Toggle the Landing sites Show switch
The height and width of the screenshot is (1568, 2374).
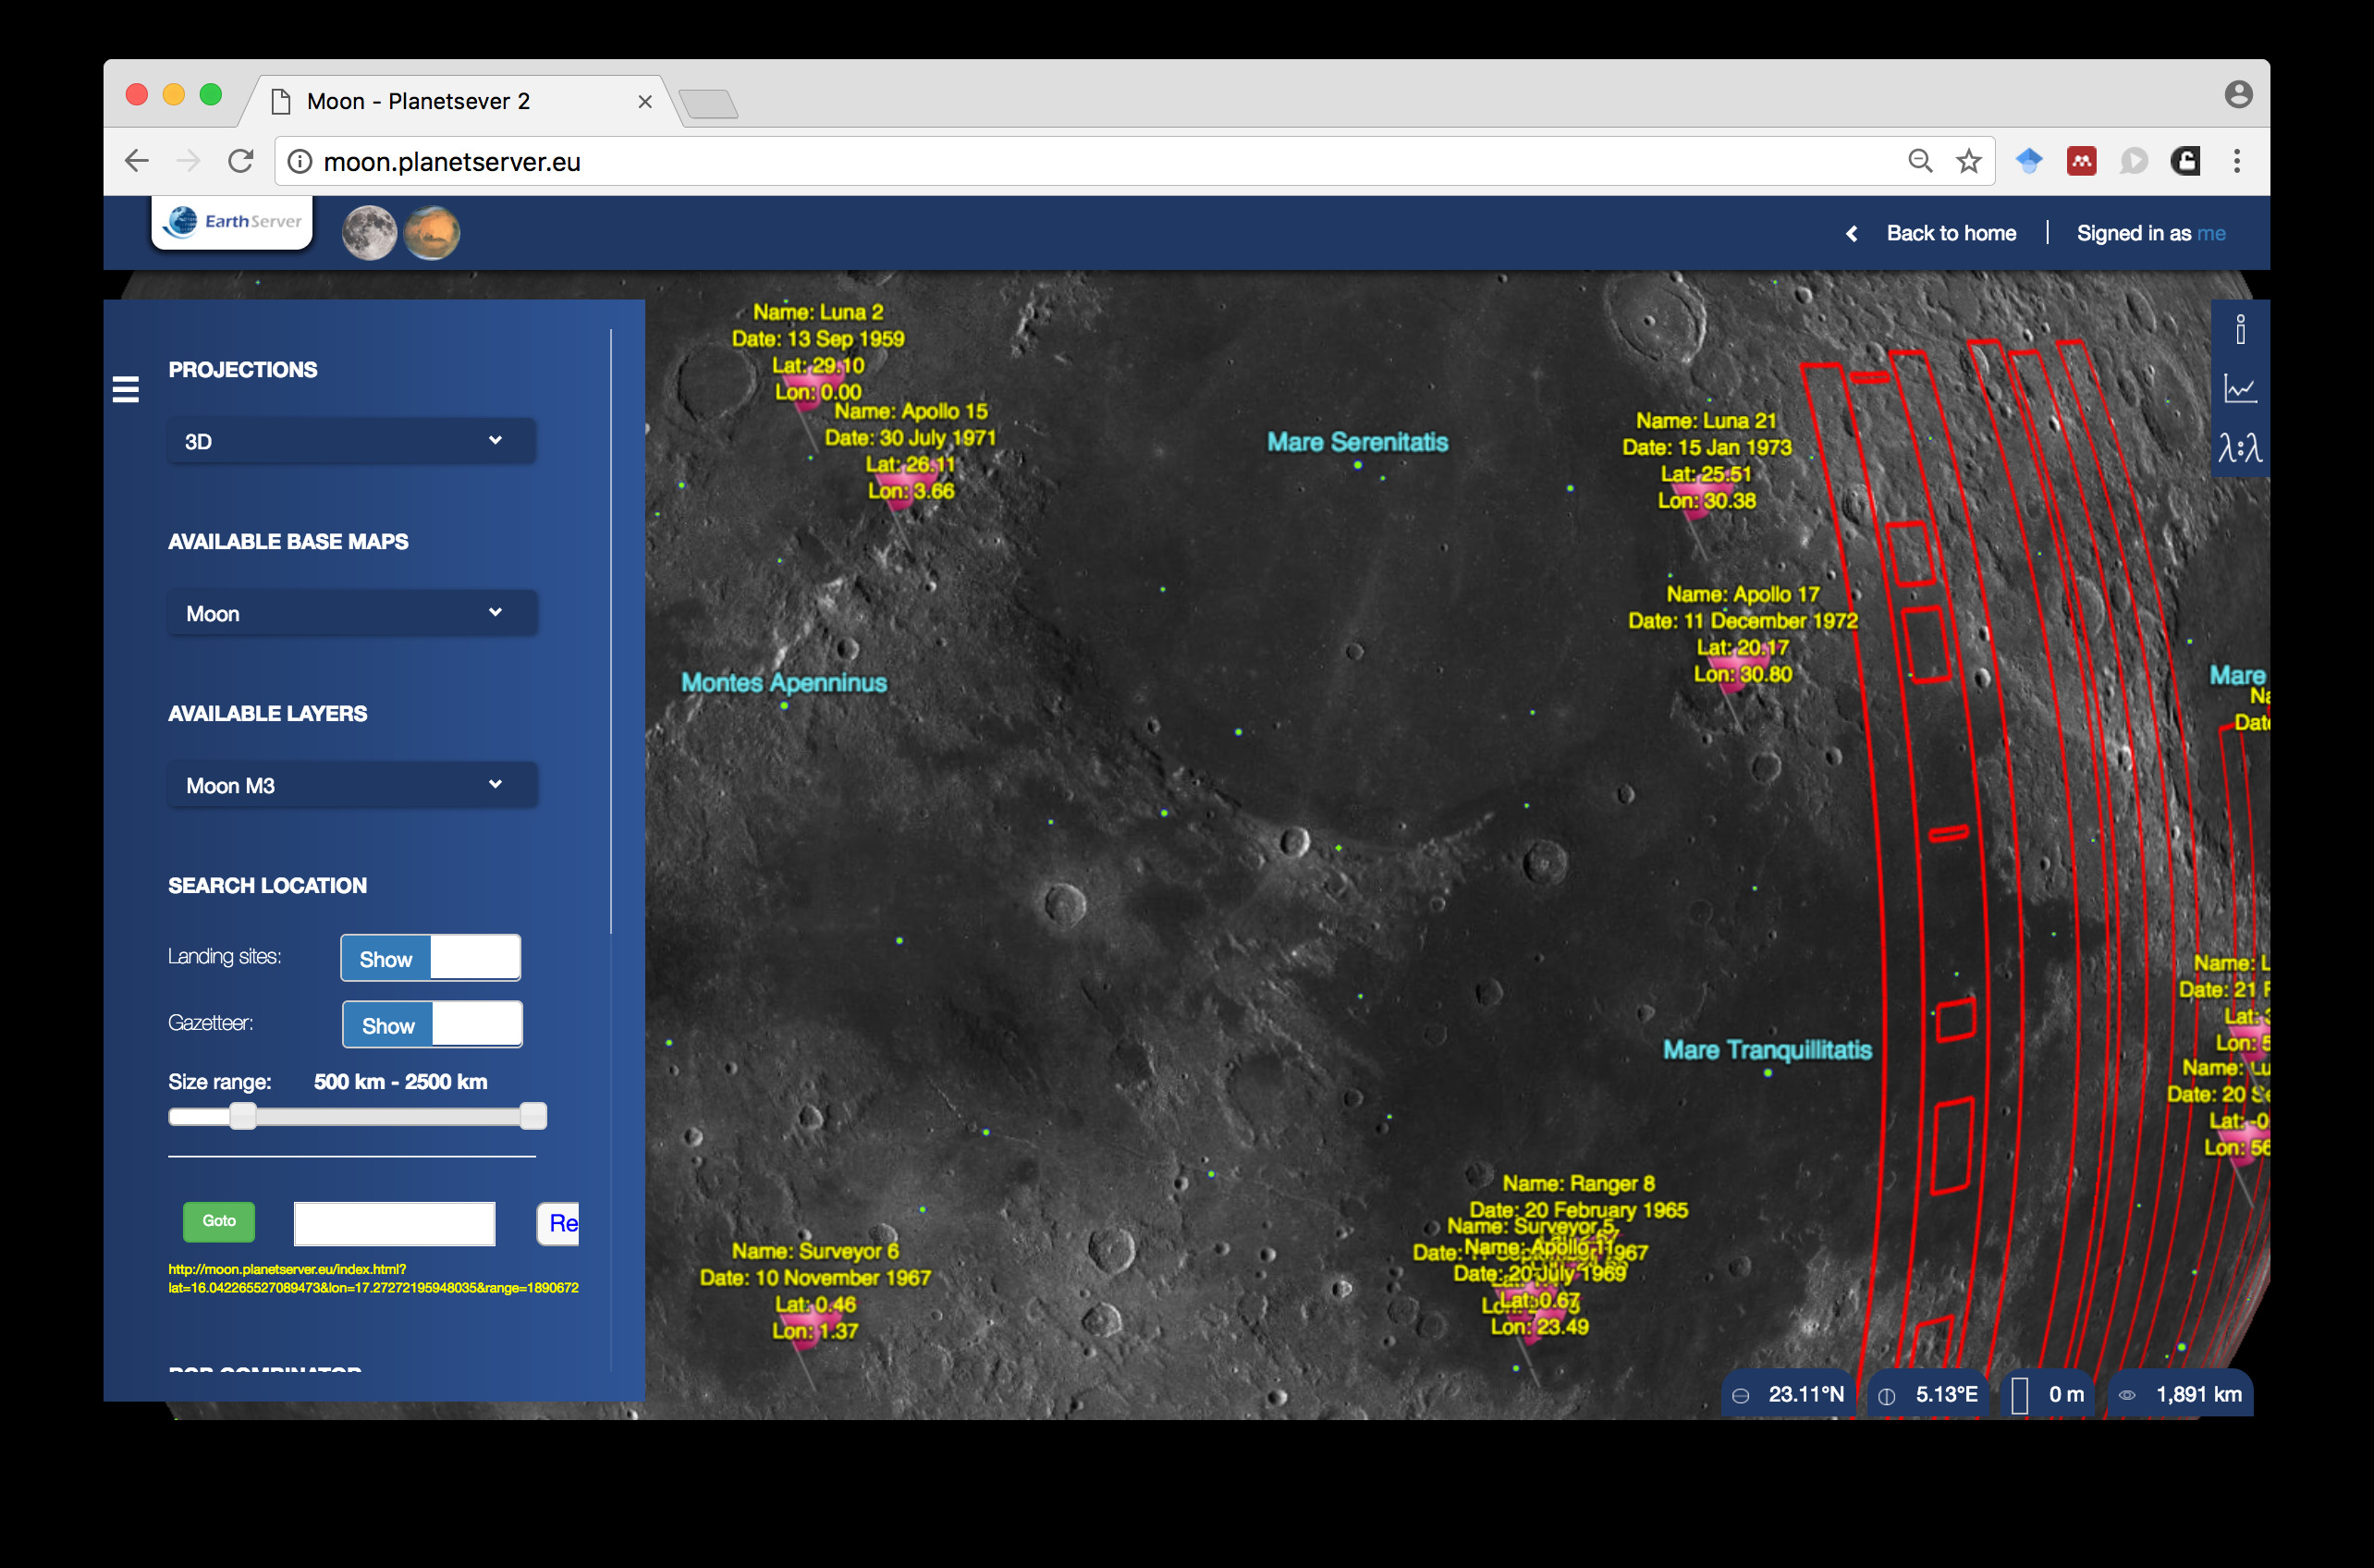coord(430,958)
